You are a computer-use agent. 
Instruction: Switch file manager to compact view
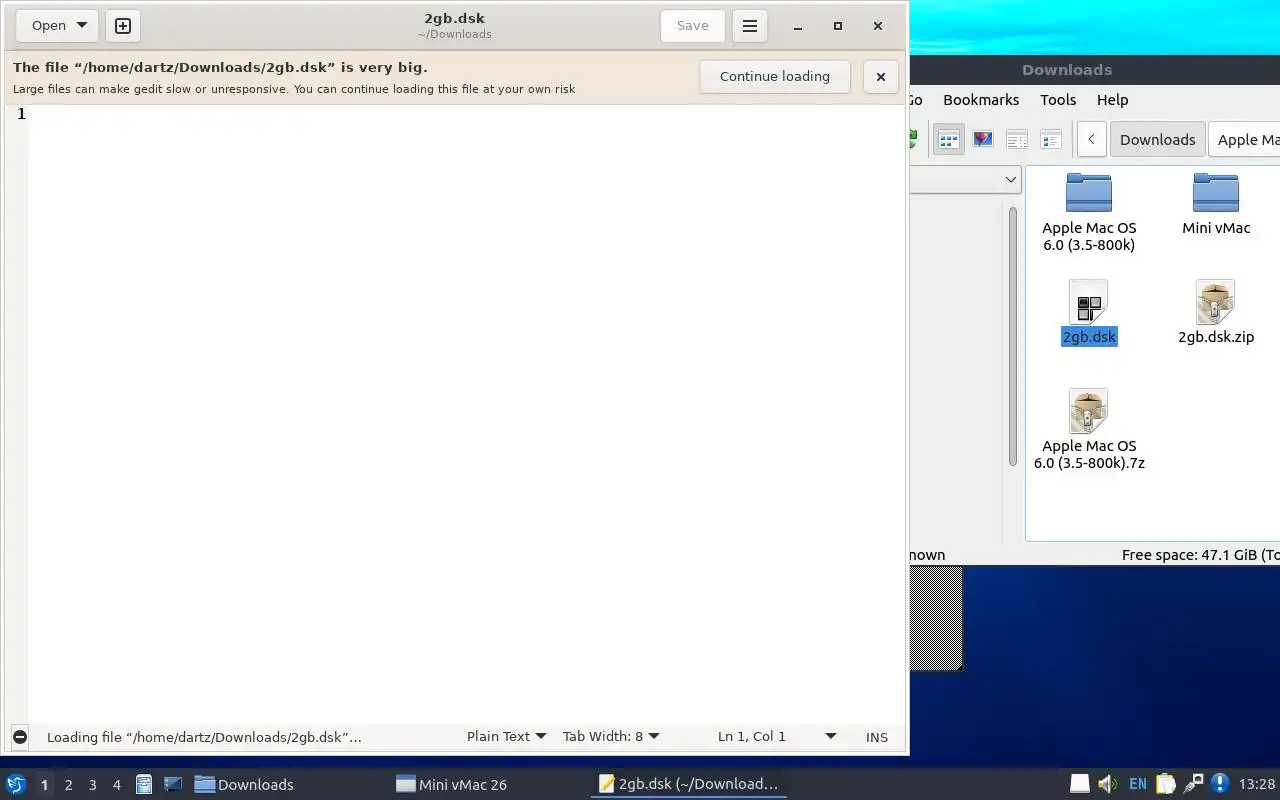coord(1017,139)
